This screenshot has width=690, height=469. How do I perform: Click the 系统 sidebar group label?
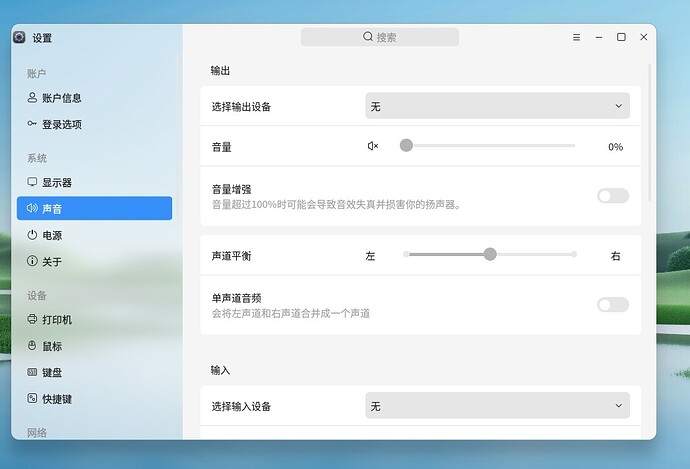tap(37, 158)
